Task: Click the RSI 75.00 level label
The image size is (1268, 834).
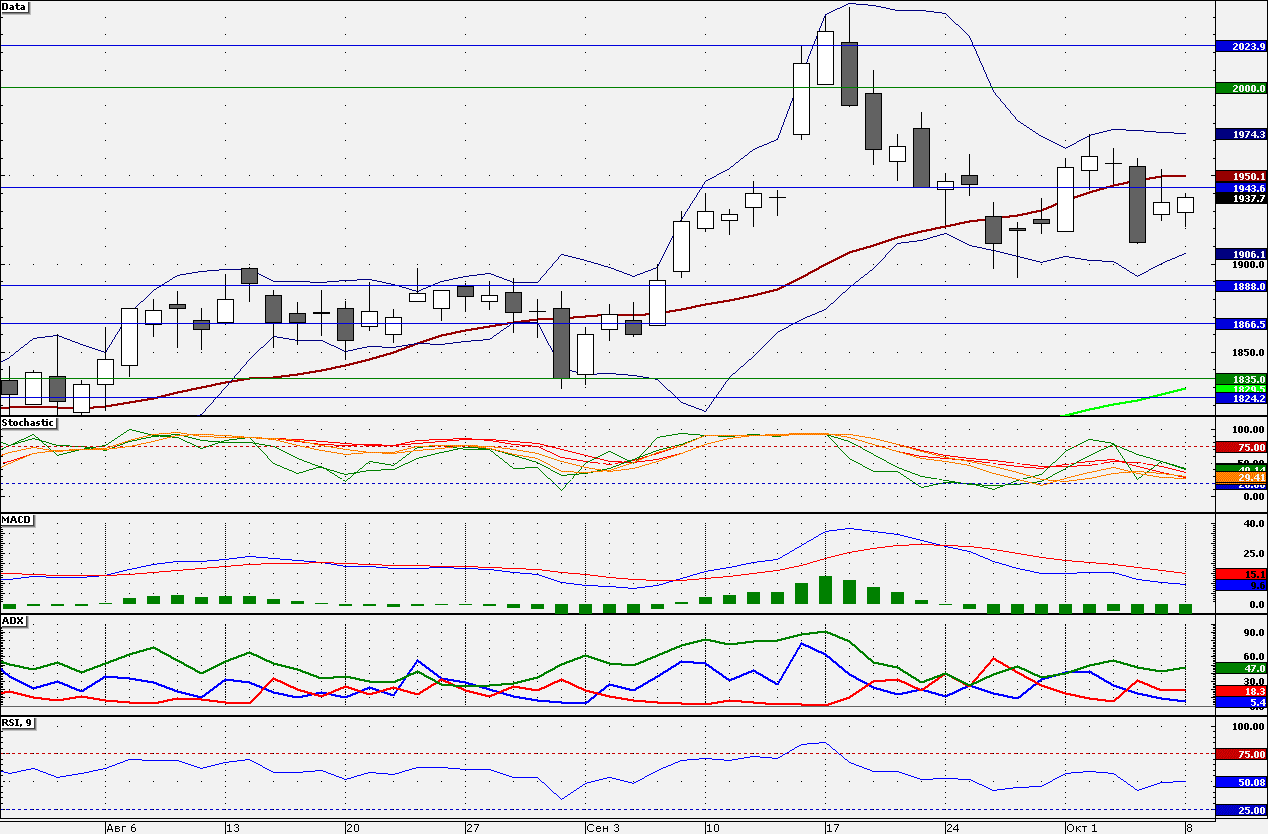Action: pyautogui.click(x=1241, y=754)
